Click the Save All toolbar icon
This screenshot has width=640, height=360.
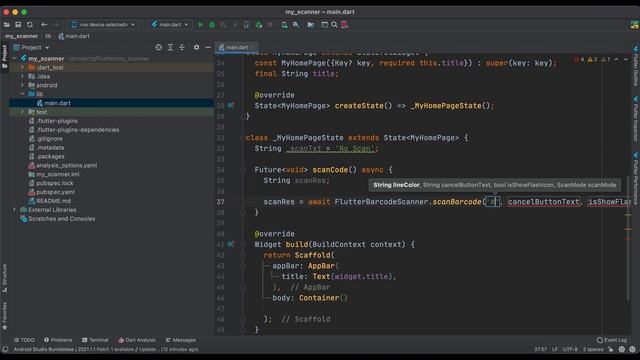tap(18, 24)
